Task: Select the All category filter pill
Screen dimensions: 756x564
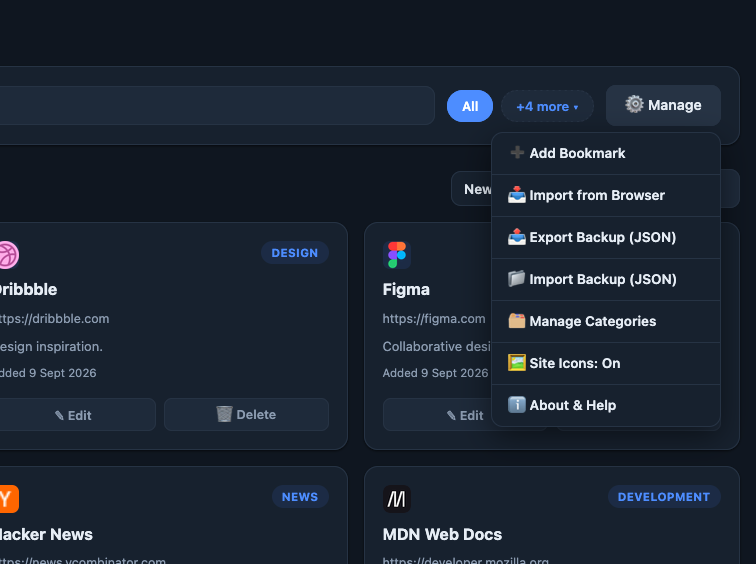Action: [470, 106]
